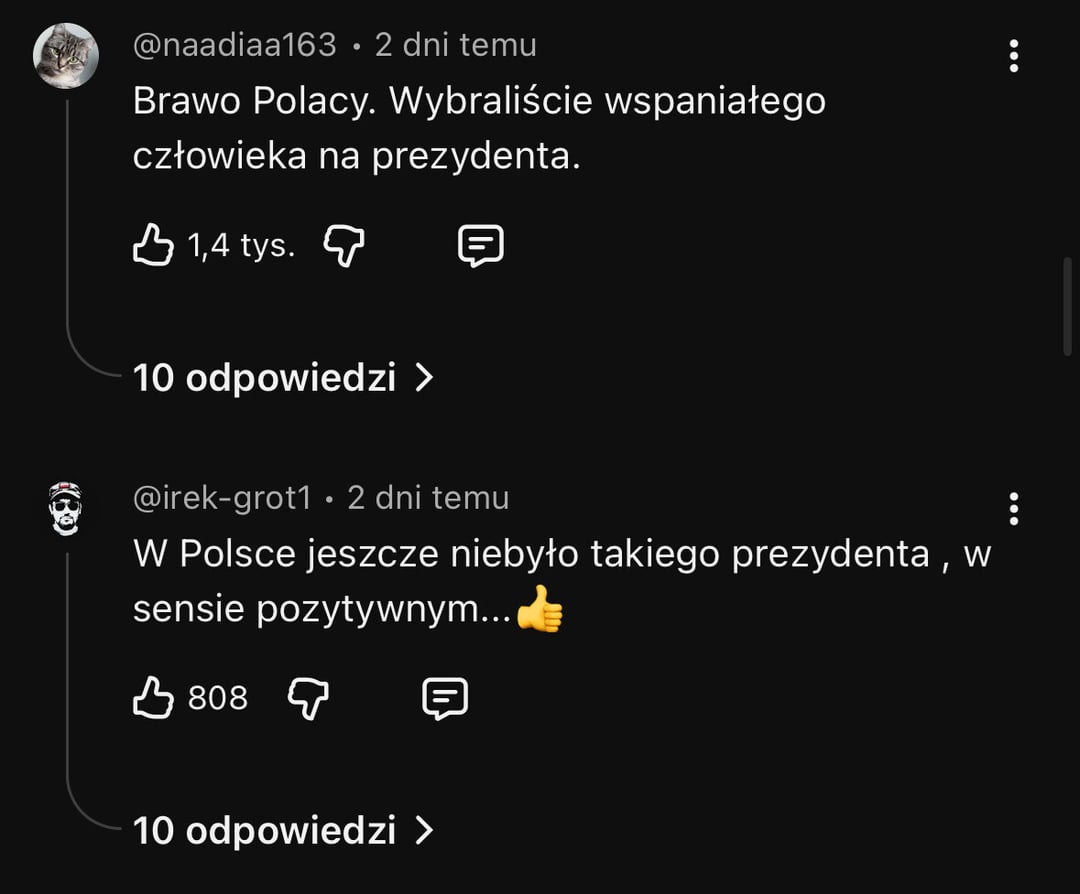The height and width of the screenshot is (894, 1080).
Task: Expand the 10 replies under the @naadiaa163 comment
Action: point(264,378)
